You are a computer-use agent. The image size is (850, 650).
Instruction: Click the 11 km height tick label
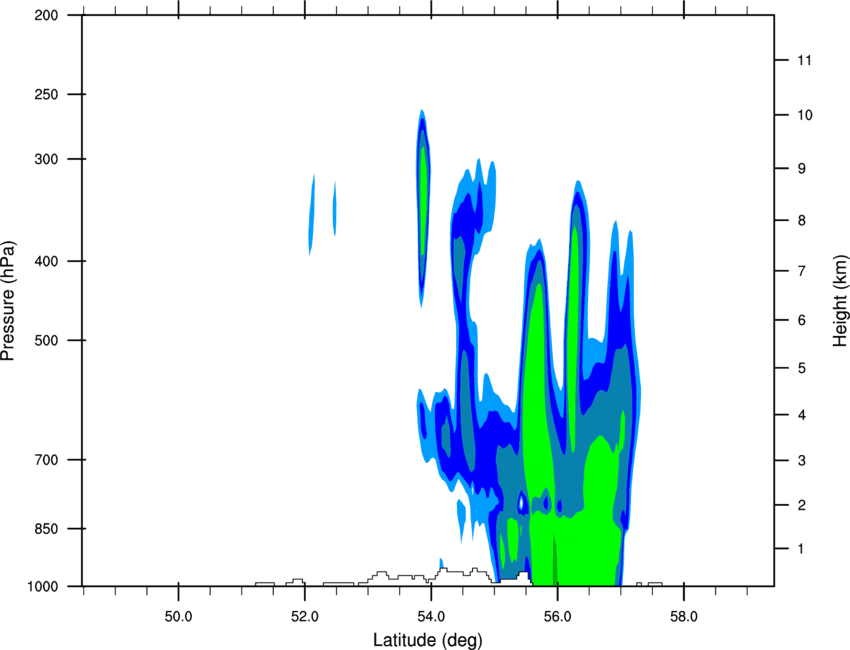[x=802, y=61]
